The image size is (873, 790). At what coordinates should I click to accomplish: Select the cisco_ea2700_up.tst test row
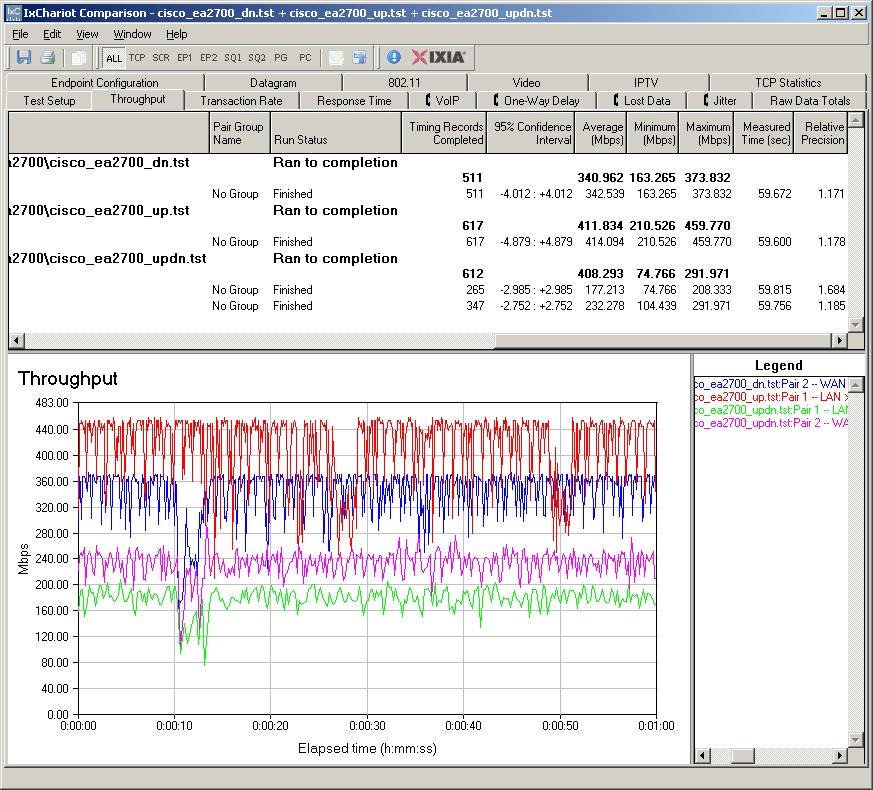[428, 210]
